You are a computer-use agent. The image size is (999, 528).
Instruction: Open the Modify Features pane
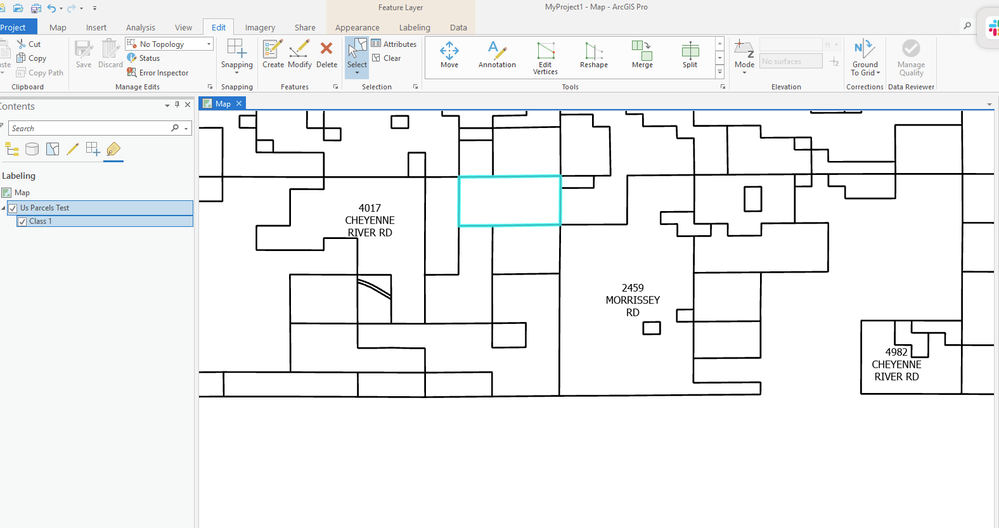coord(299,55)
